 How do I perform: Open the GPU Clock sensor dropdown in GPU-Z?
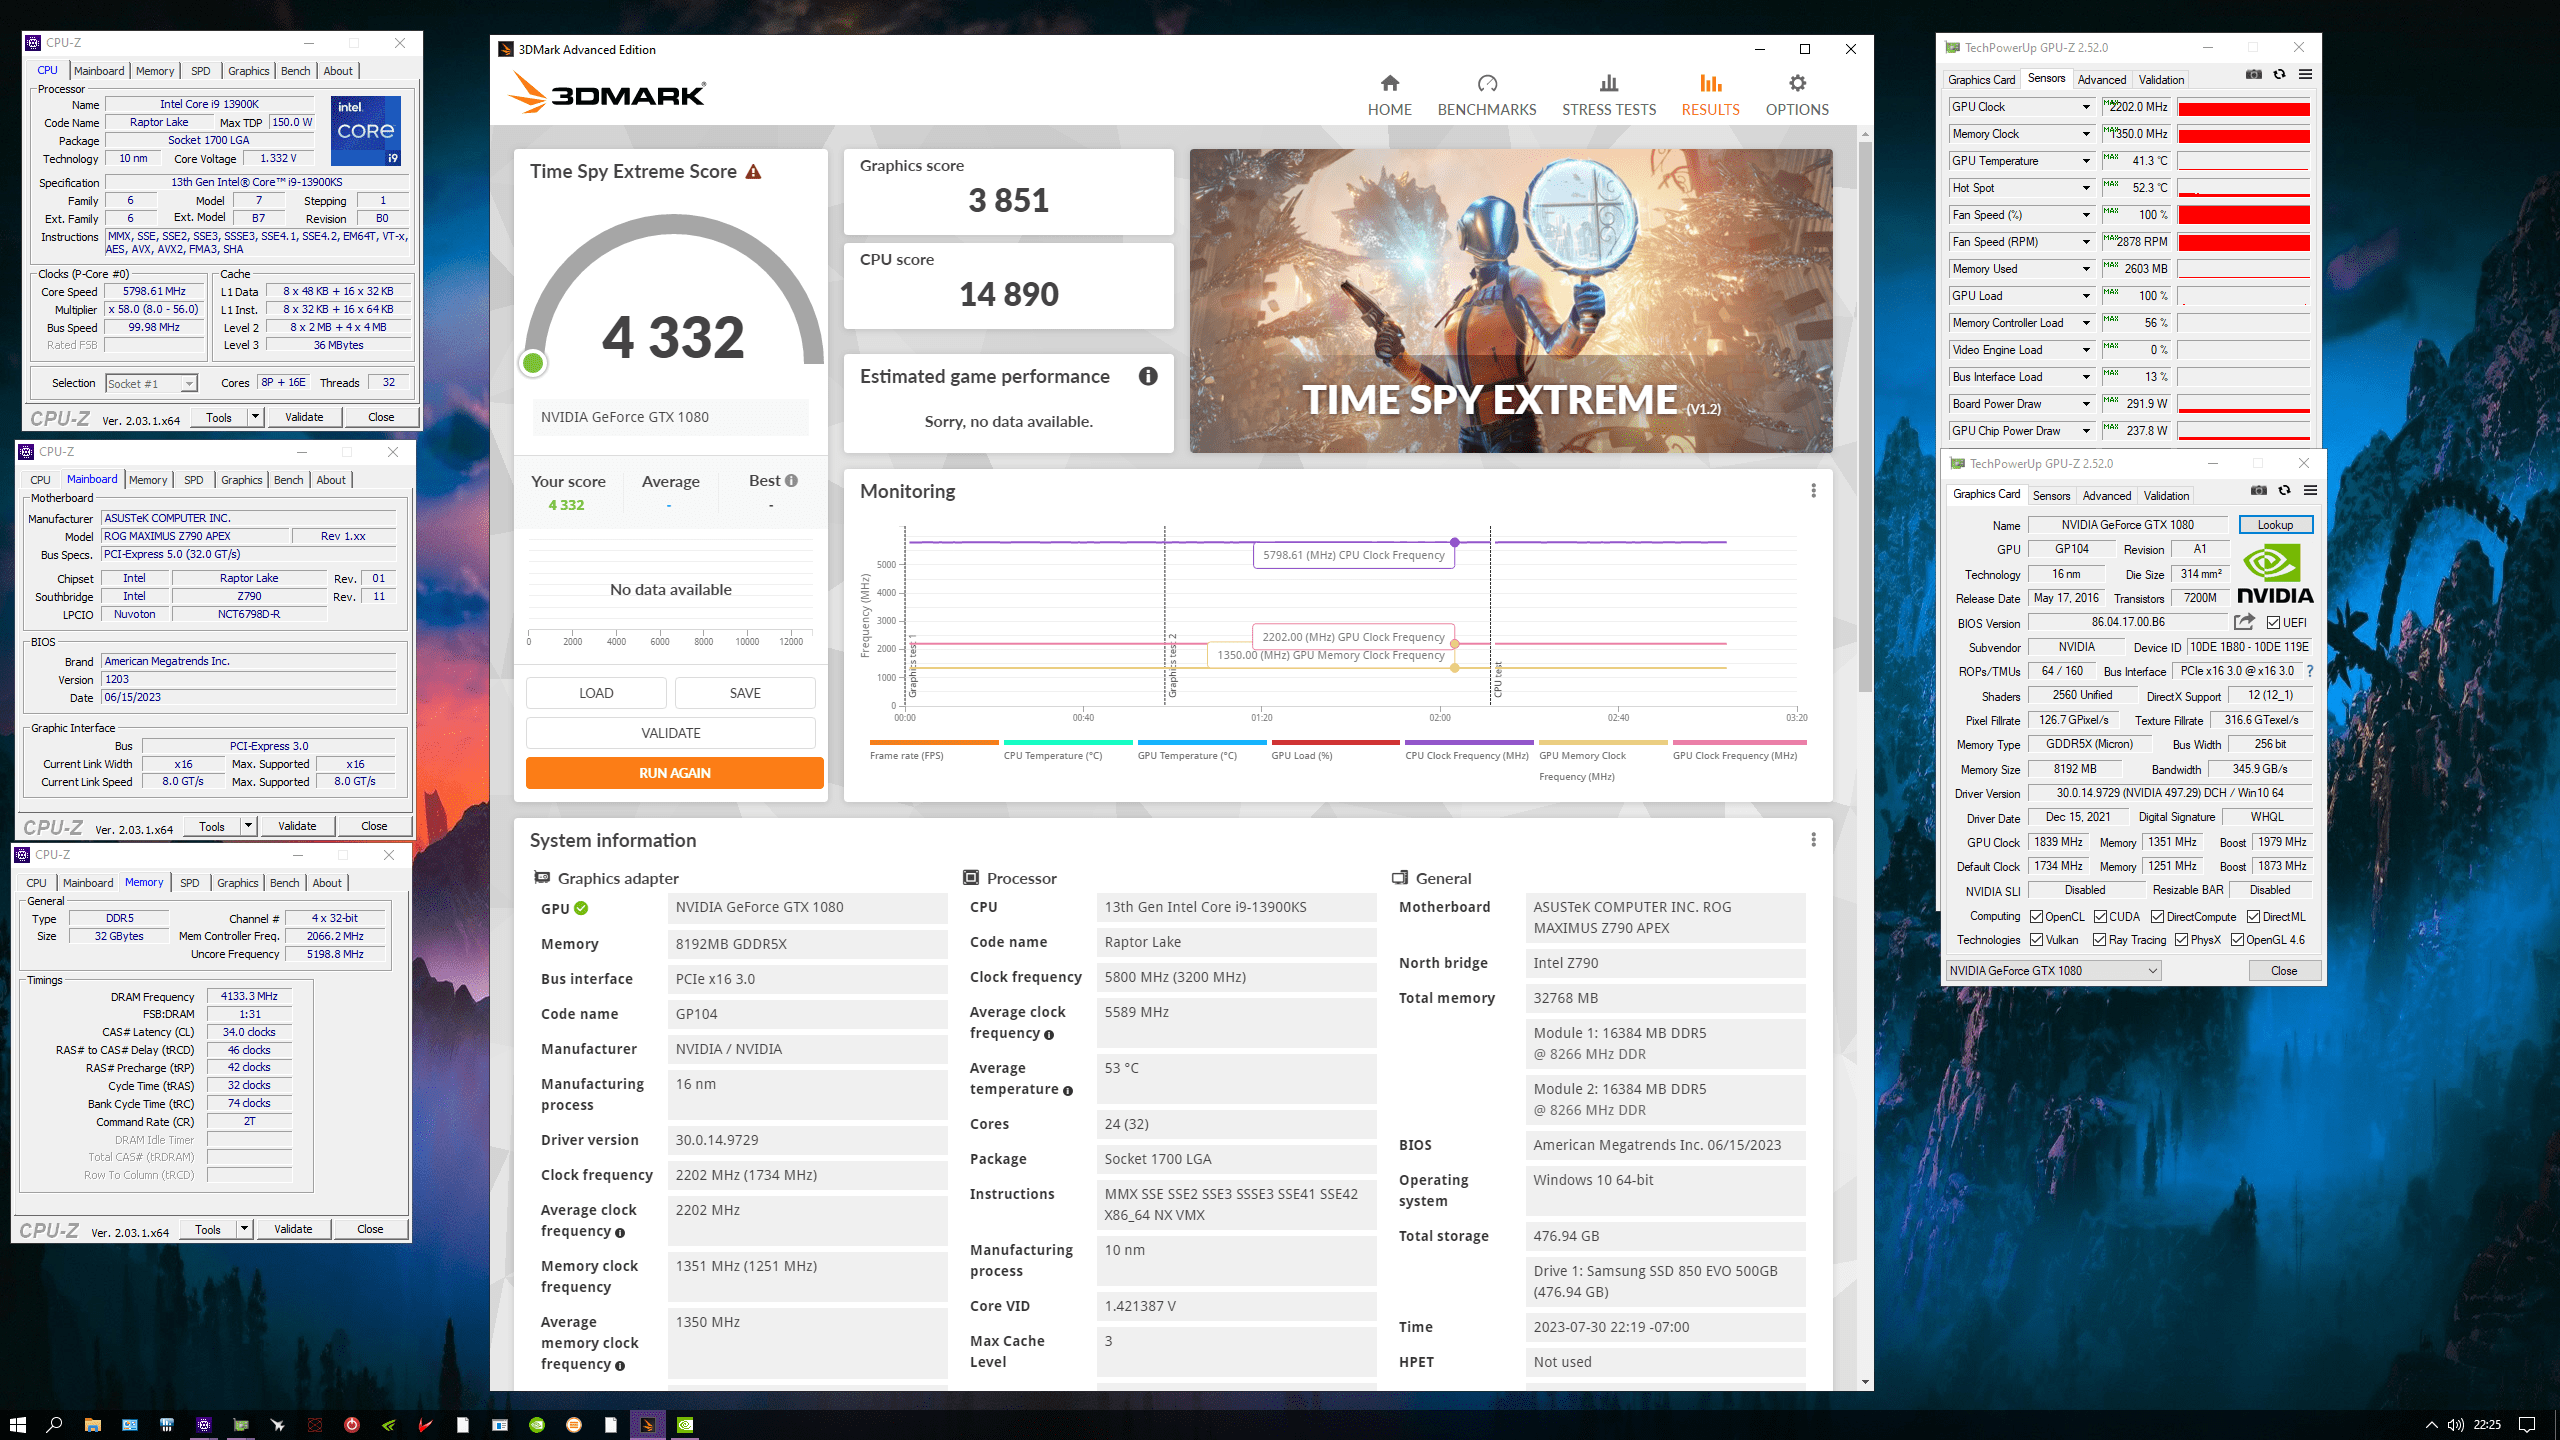[x=2086, y=107]
